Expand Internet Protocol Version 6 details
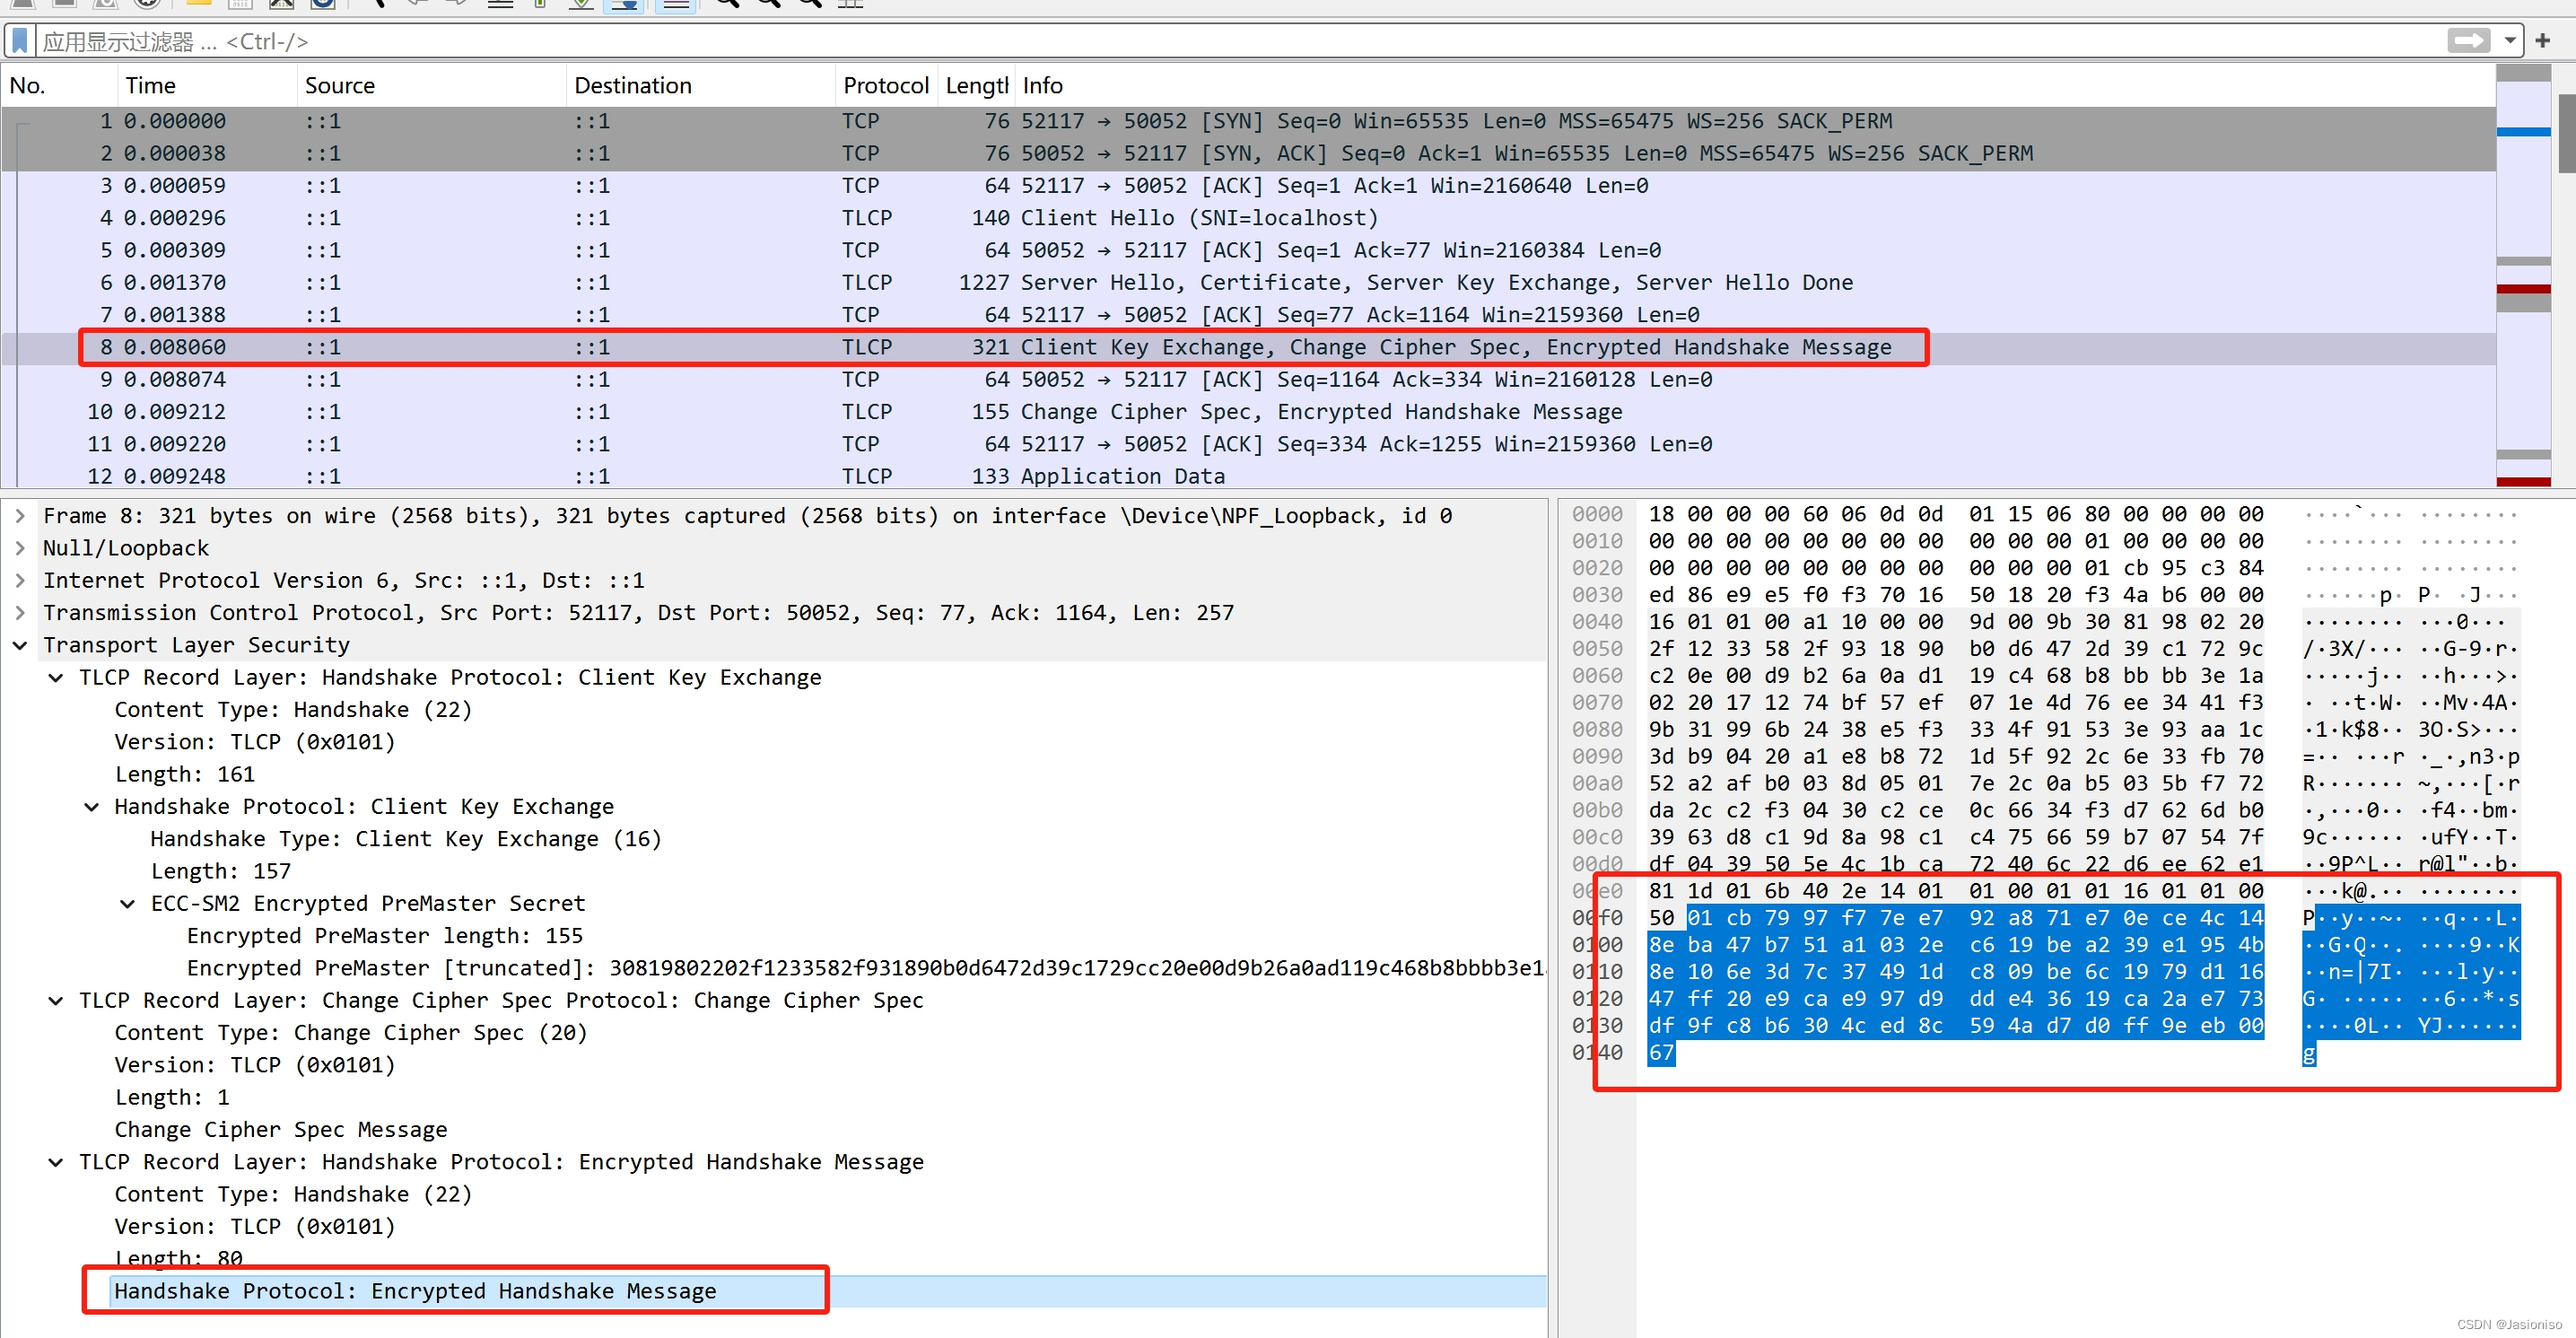Screen dimensions: 2576x1338 (x=20, y=580)
